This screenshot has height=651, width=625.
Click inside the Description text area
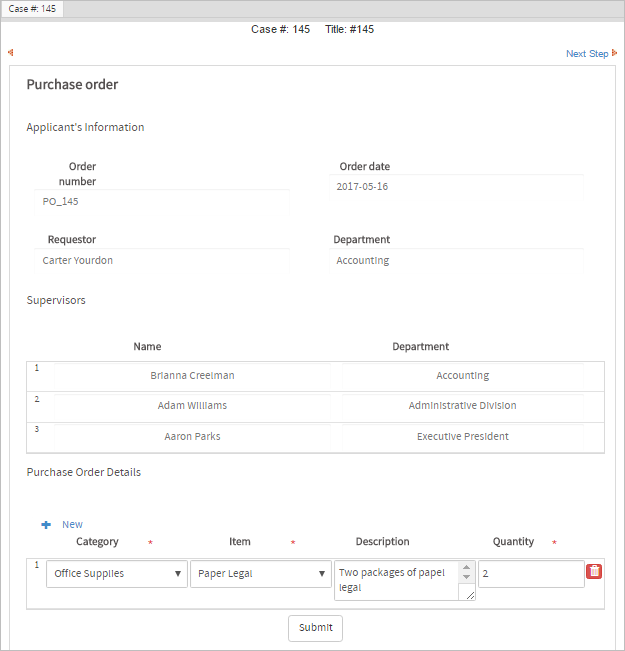coord(395,580)
